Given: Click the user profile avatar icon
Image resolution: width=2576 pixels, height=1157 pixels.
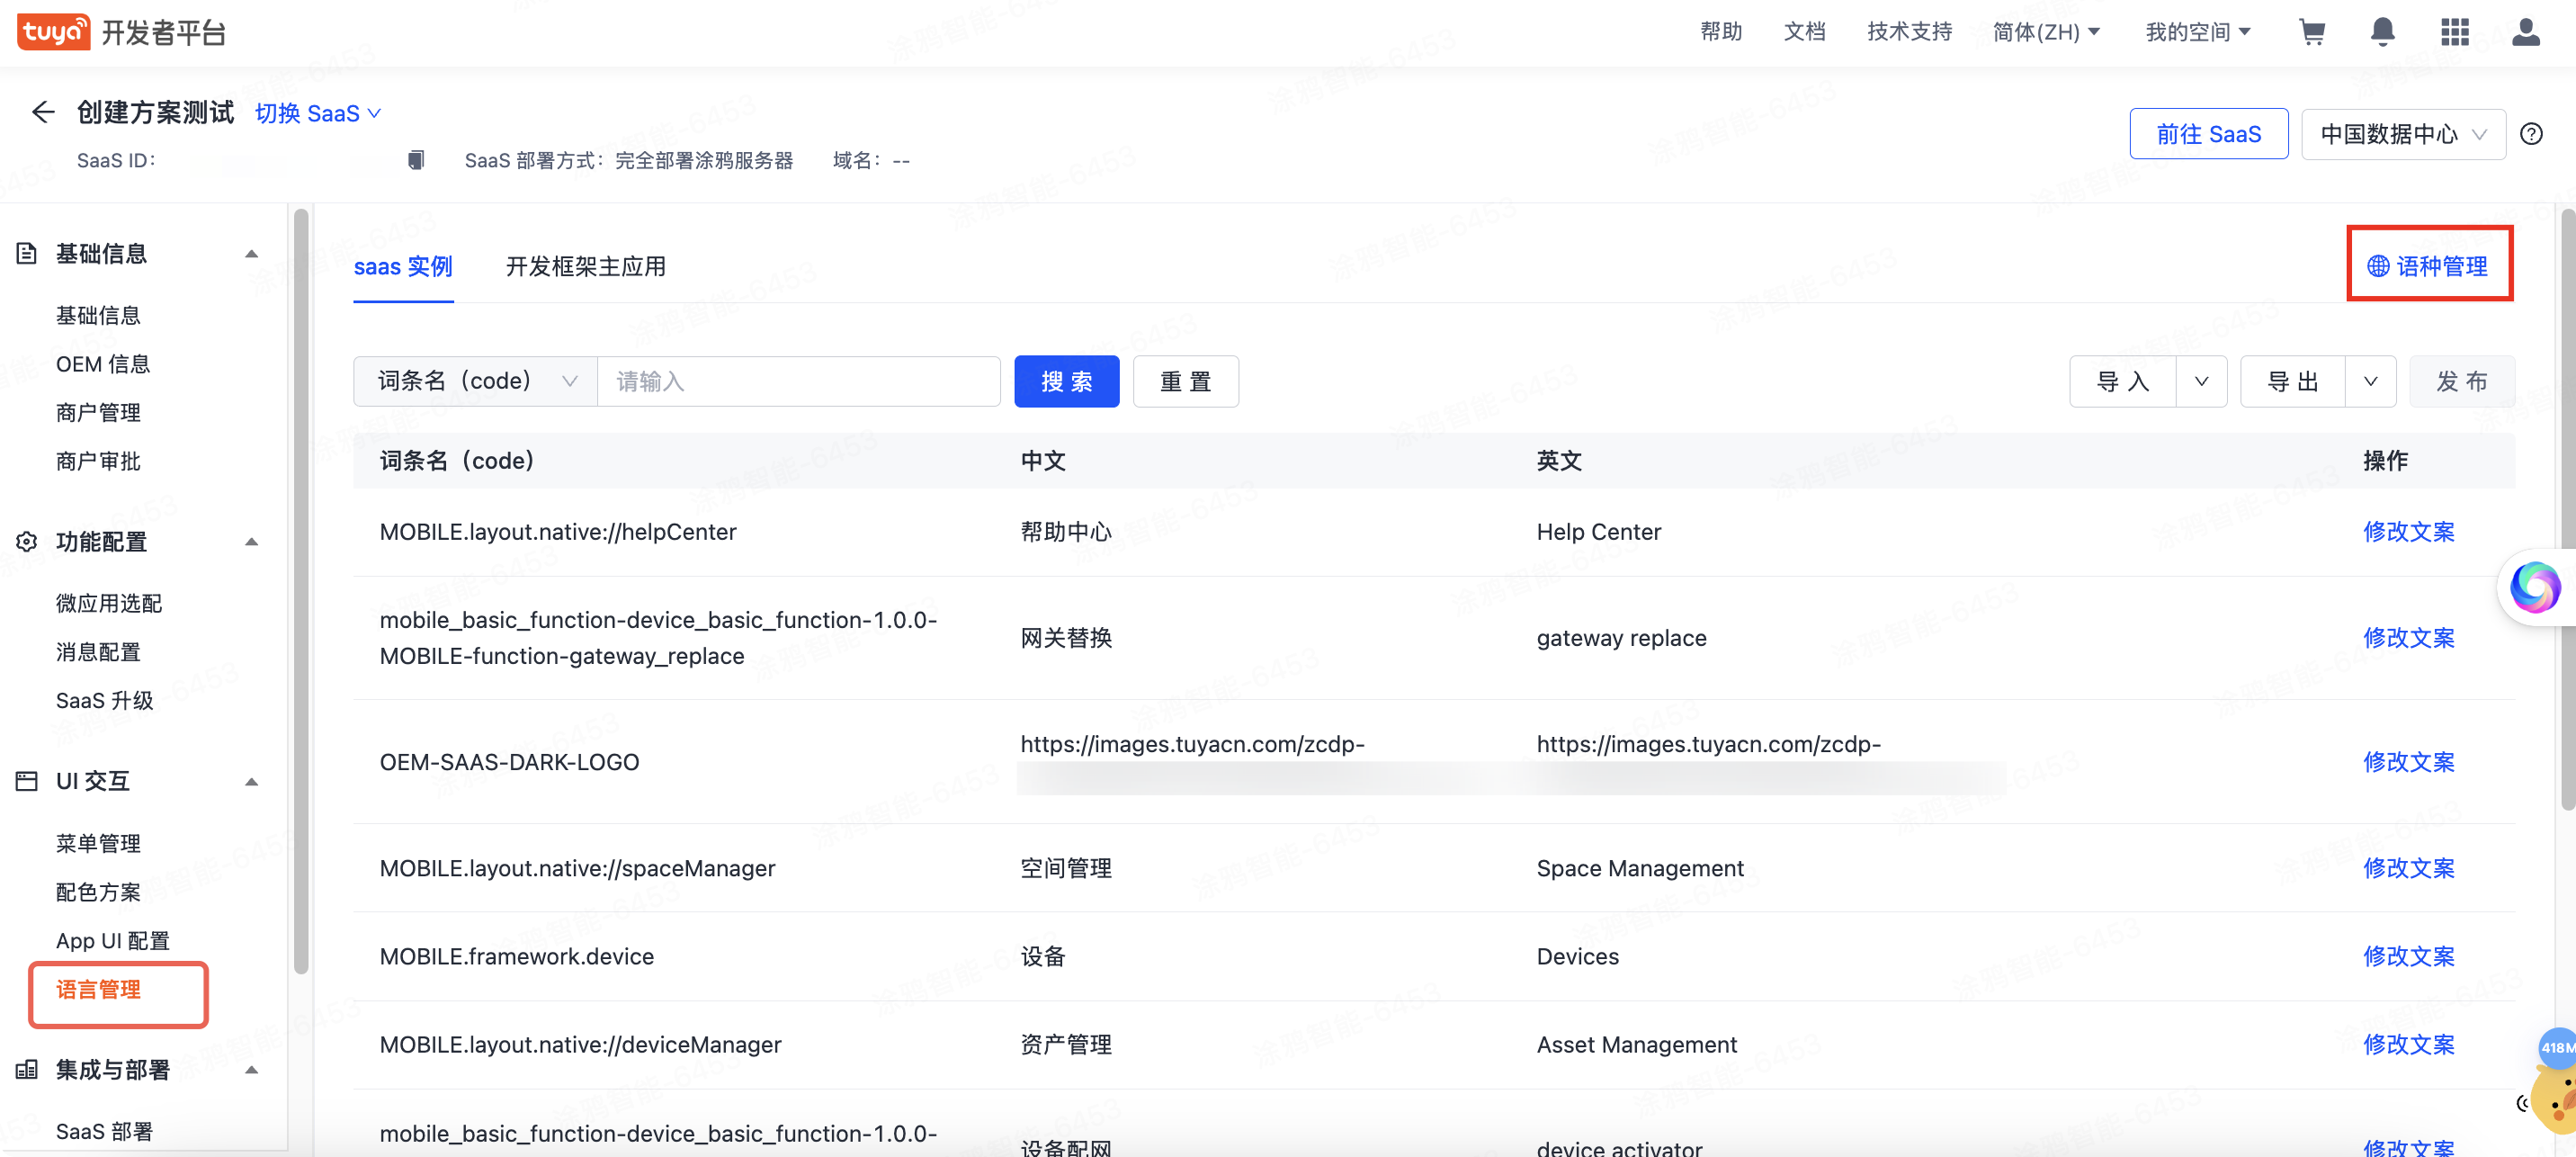Looking at the screenshot, I should [2525, 32].
